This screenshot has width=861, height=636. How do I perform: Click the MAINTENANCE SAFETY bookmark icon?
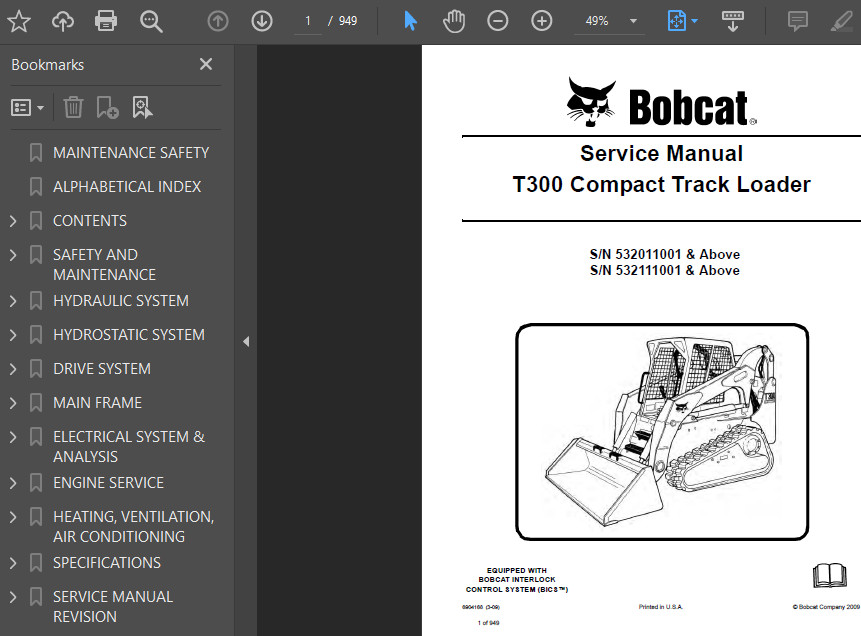[36, 153]
